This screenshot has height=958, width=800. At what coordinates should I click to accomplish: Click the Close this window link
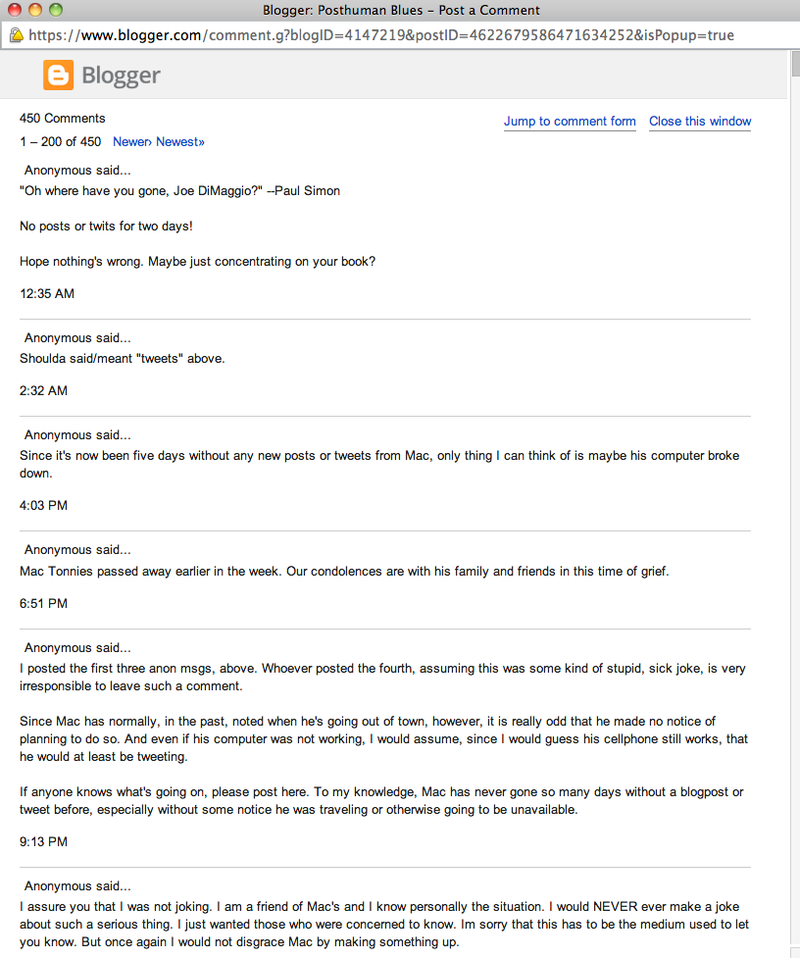(700, 121)
